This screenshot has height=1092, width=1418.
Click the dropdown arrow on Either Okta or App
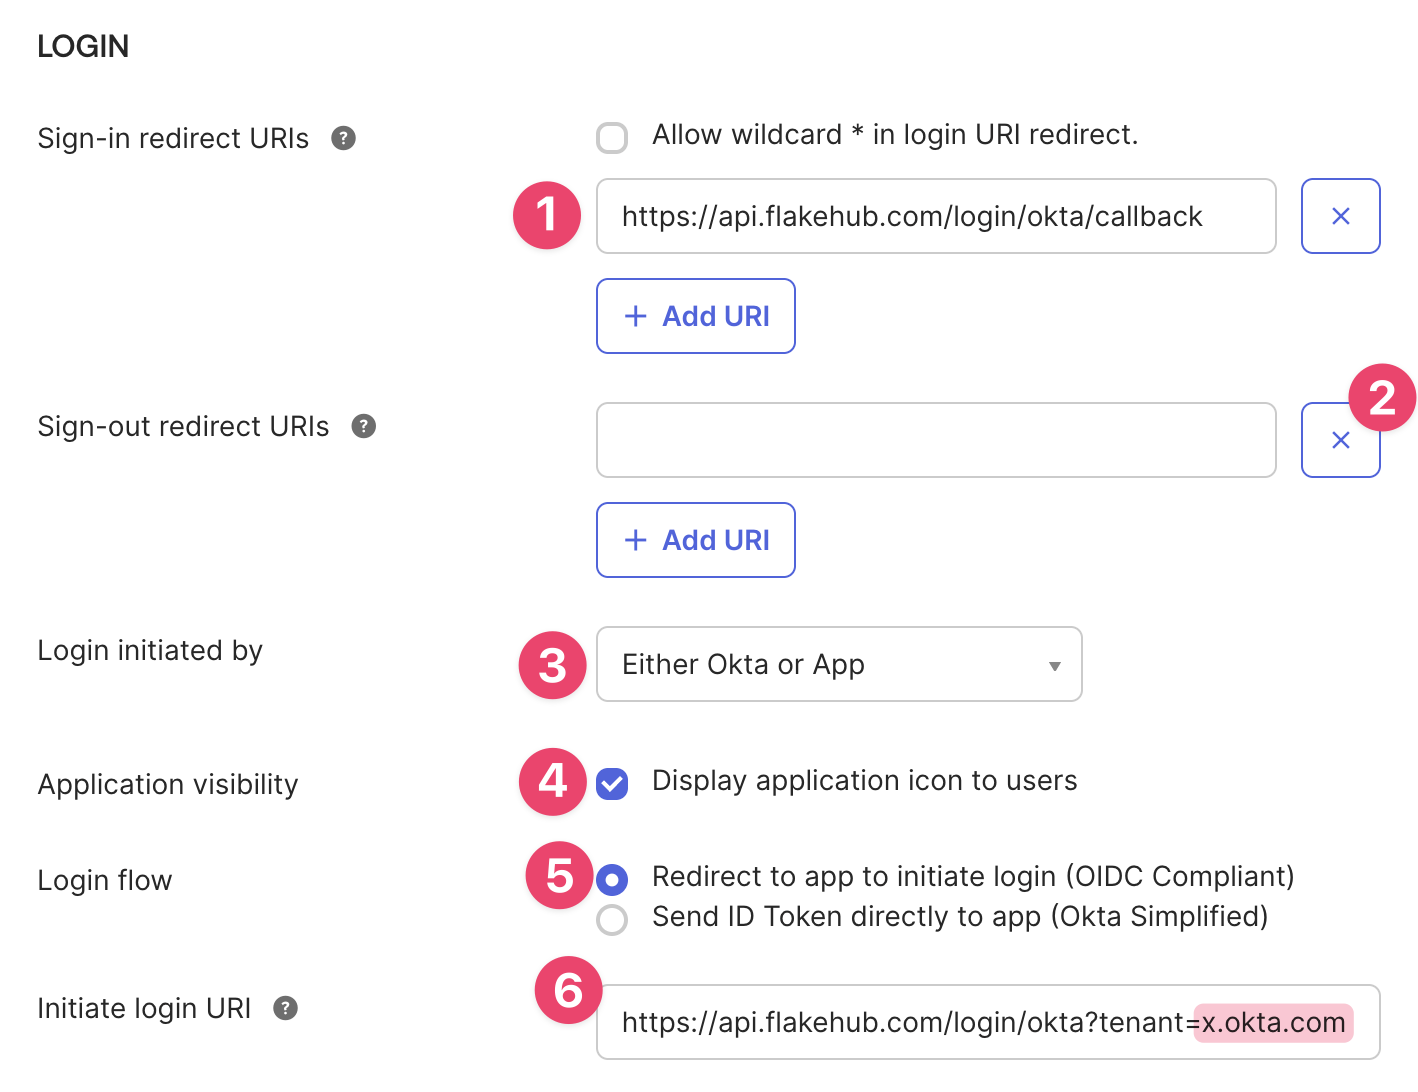pyautogui.click(x=1054, y=666)
